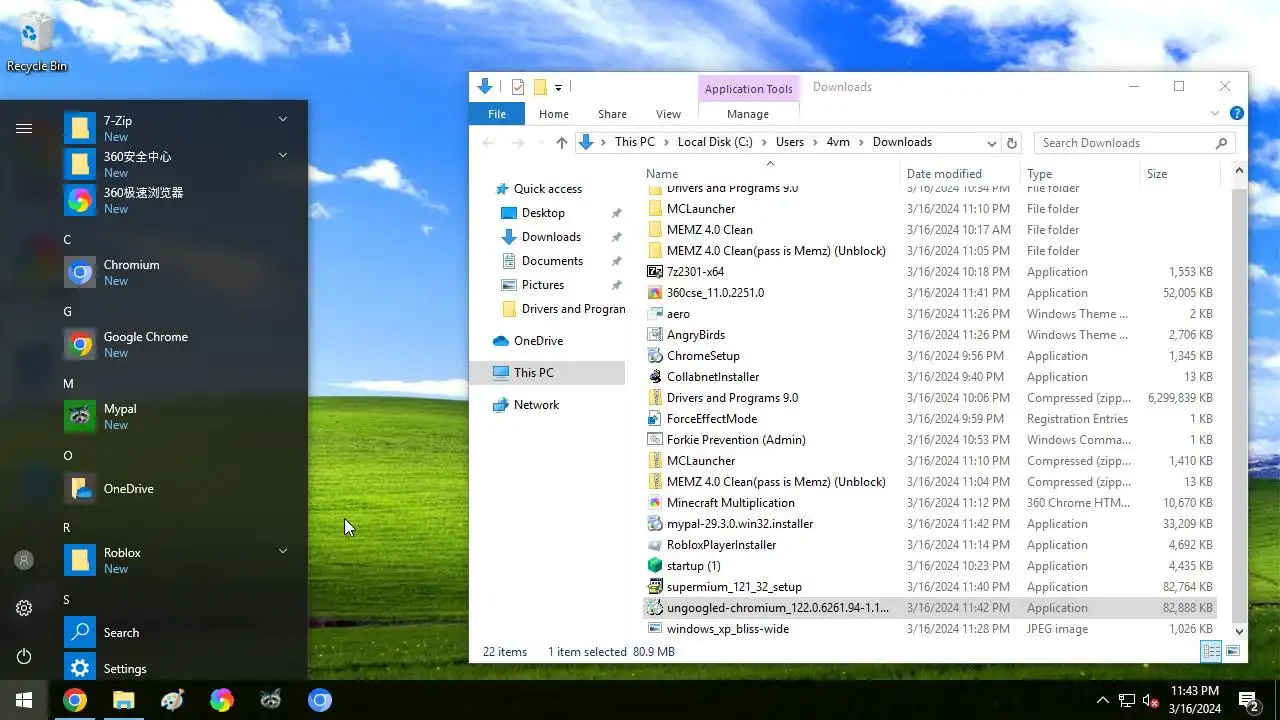
Task: Expand the Roblox folder chevron in Start menu
Action: [283, 551]
